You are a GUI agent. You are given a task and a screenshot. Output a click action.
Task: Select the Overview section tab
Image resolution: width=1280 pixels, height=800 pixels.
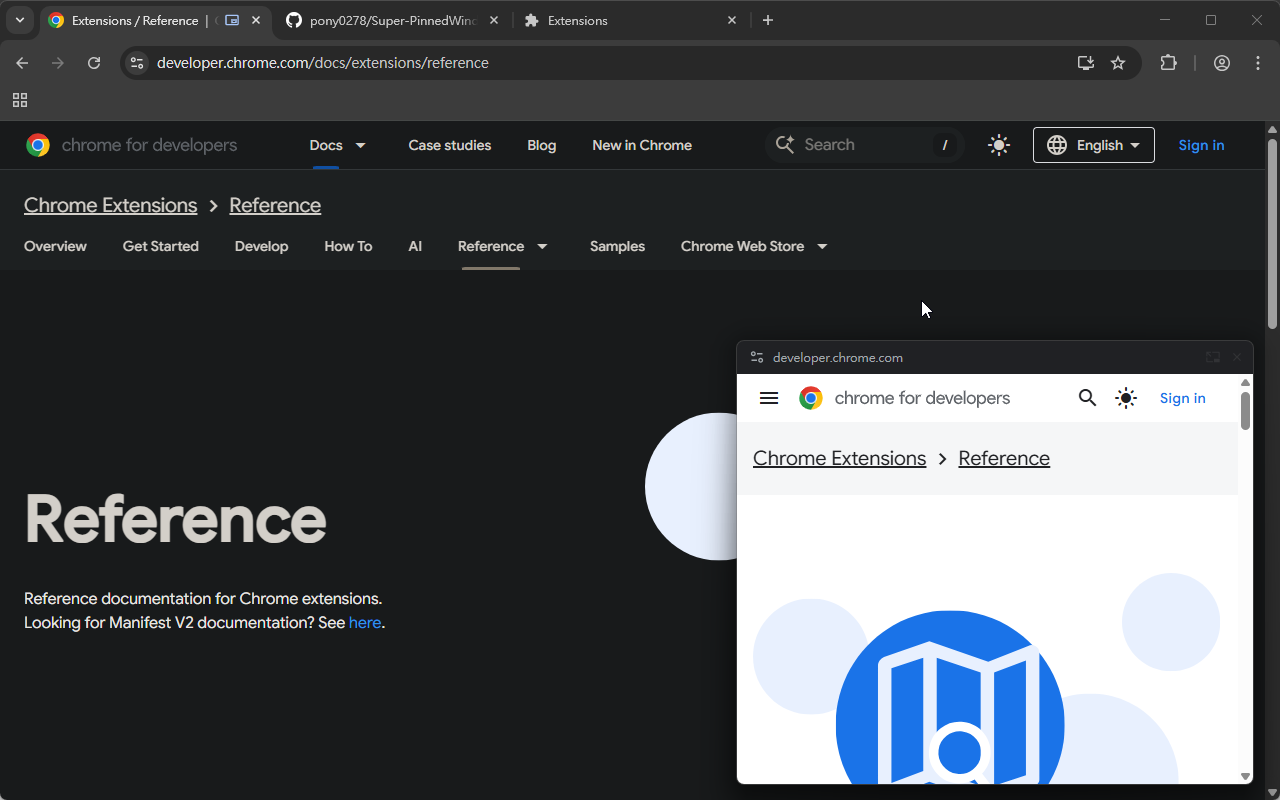click(55, 246)
